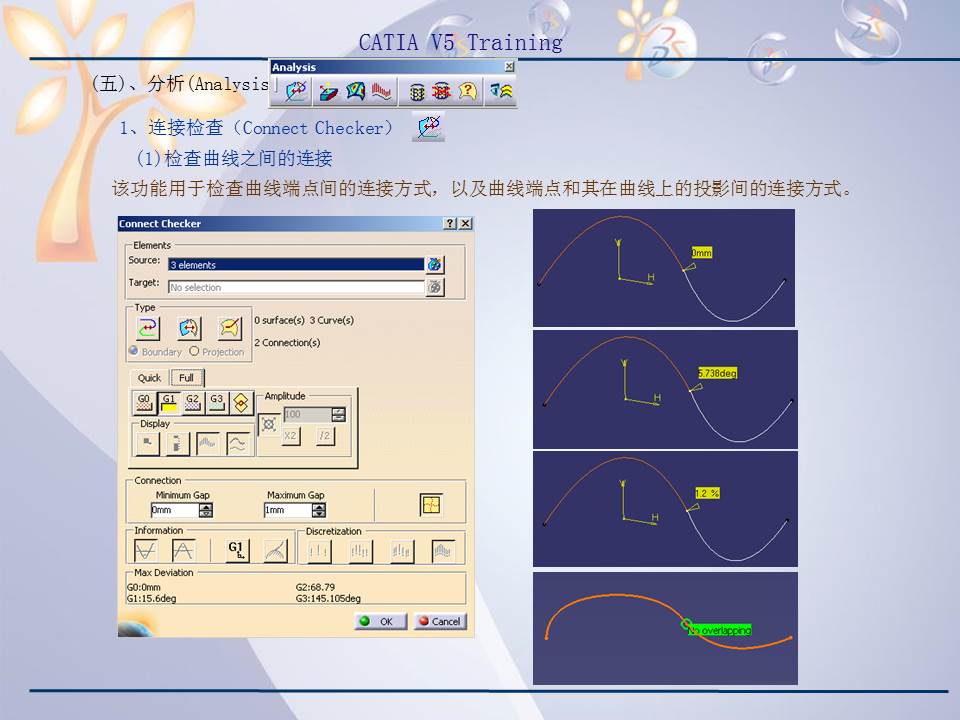The image size is (960, 720).
Task: Enable the G0 analysis toggle
Action: click(x=145, y=400)
